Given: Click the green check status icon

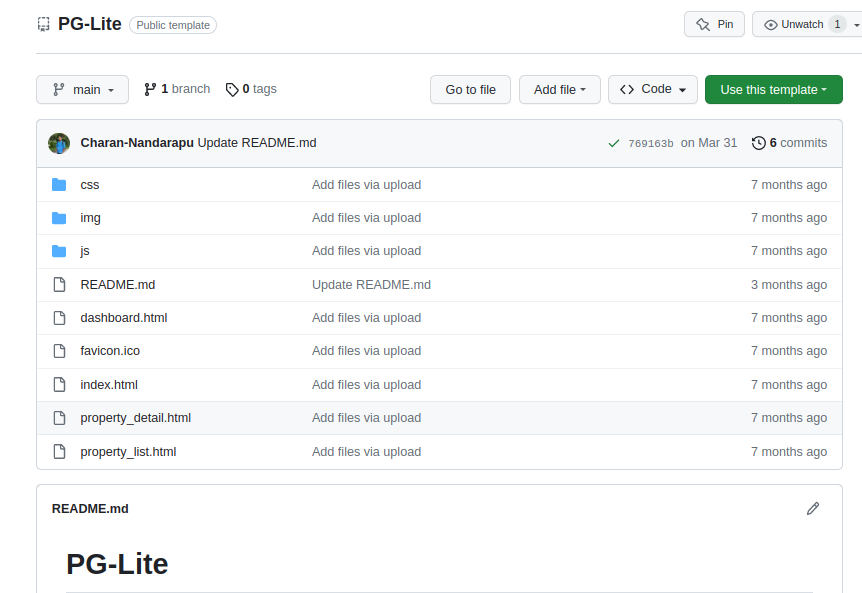Looking at the screenshot, I should pos(613,143).
